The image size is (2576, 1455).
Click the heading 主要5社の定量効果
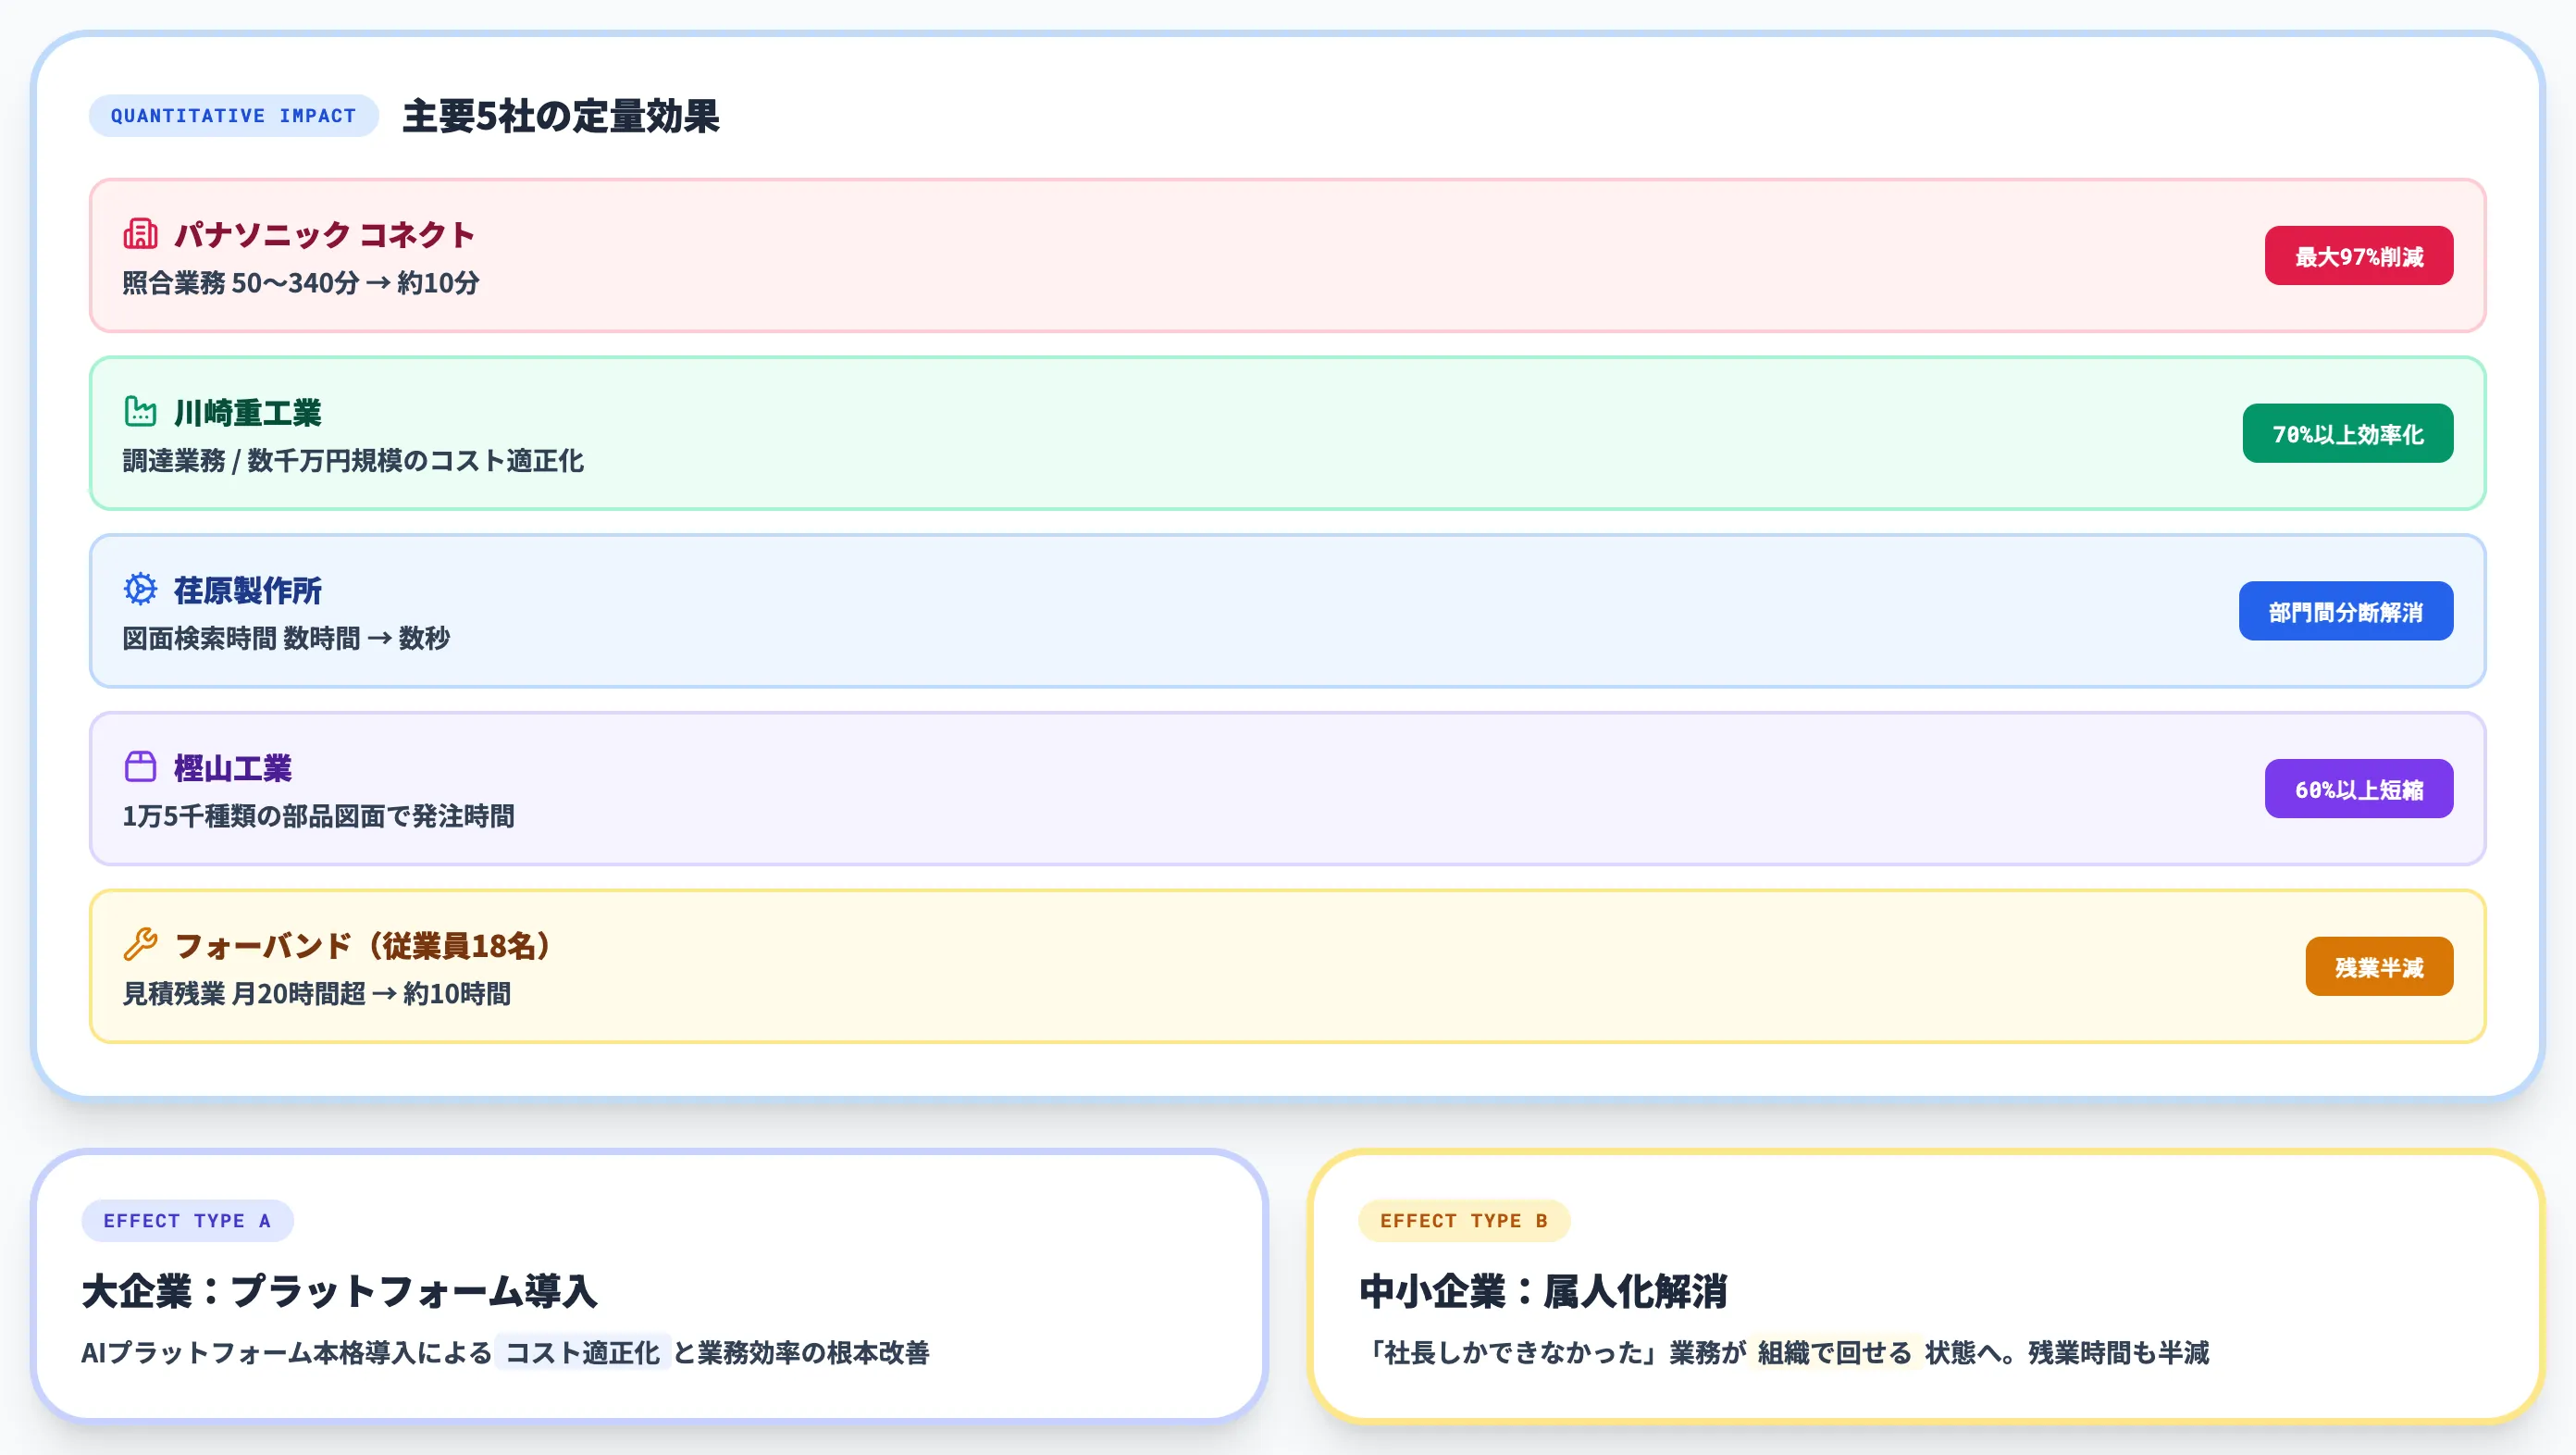(x=560, y=116)
